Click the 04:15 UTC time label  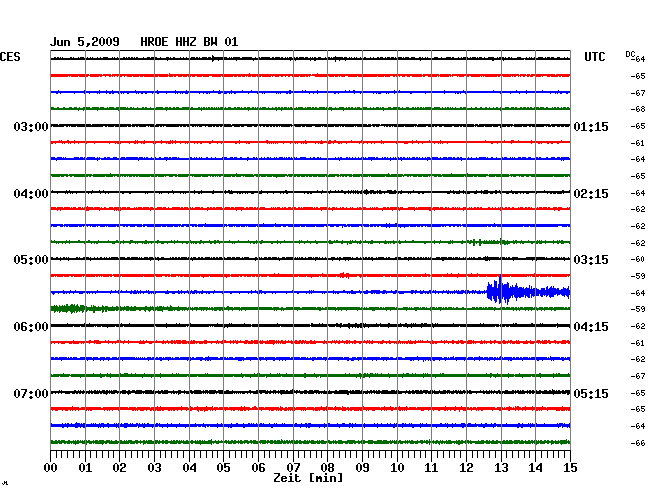point(591,327)
